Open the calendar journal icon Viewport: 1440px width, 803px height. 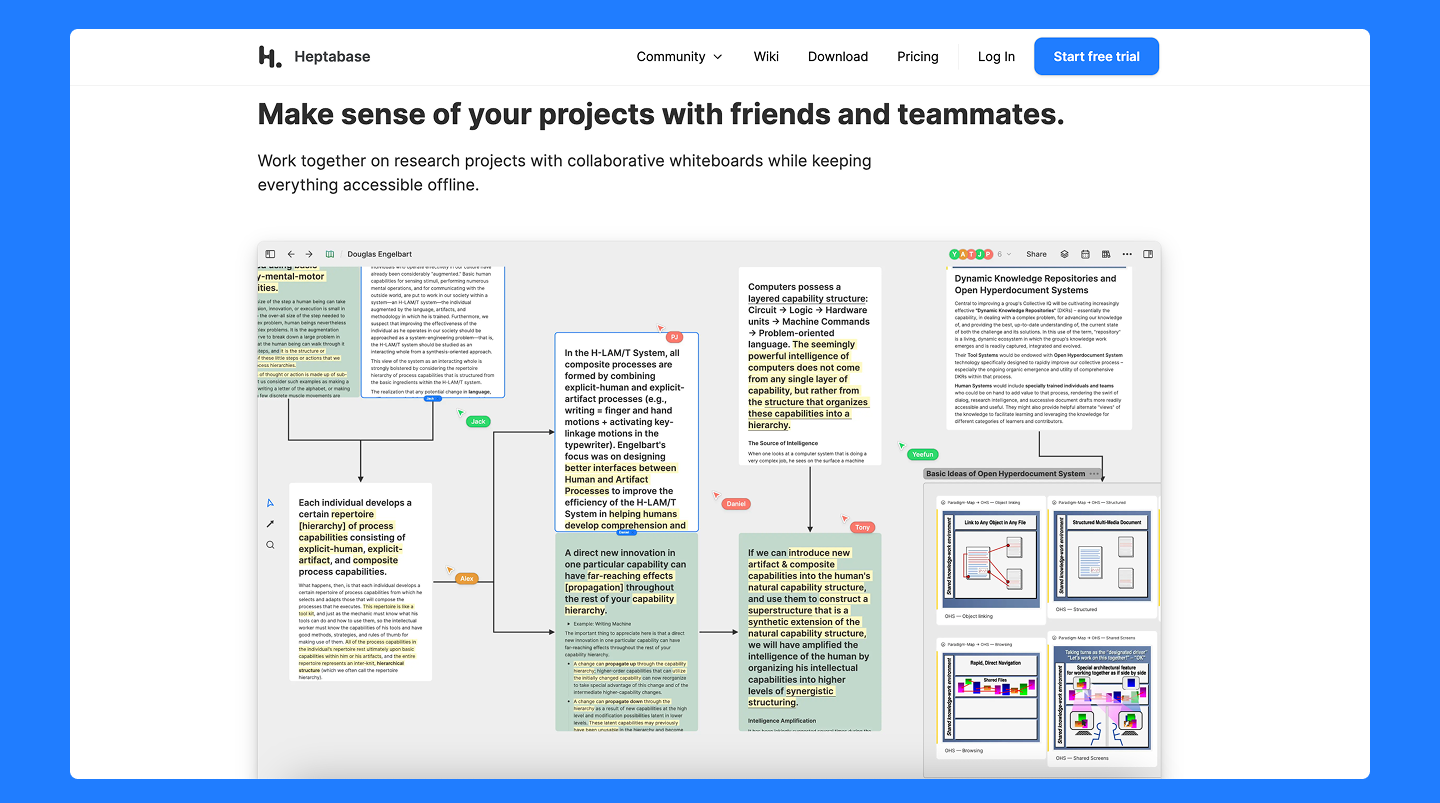[x=1085, y=254]
